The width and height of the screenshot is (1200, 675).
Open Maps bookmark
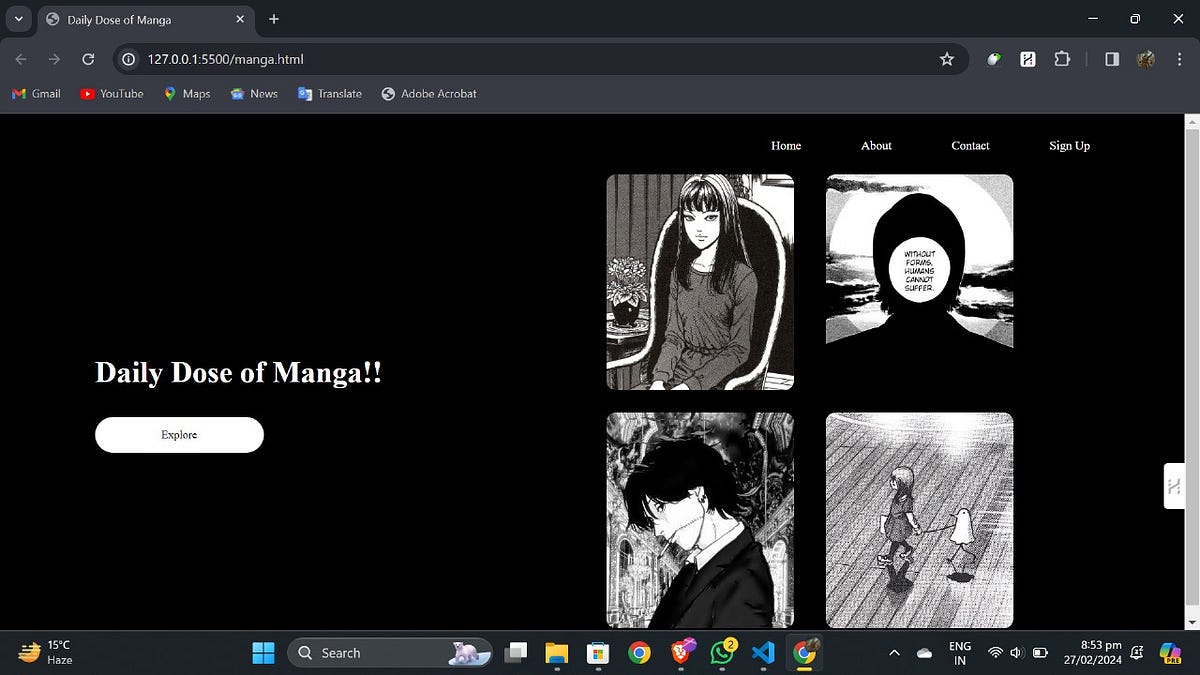(x=187, y=93)
